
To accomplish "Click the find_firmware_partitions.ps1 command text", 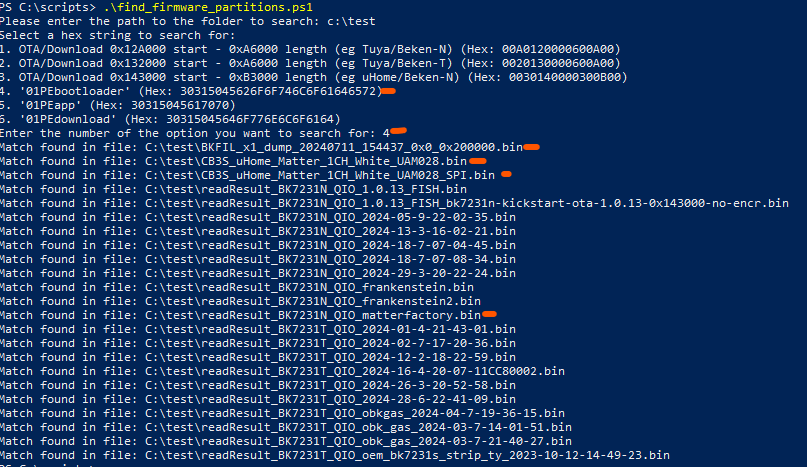I will (x=208, y=7).
